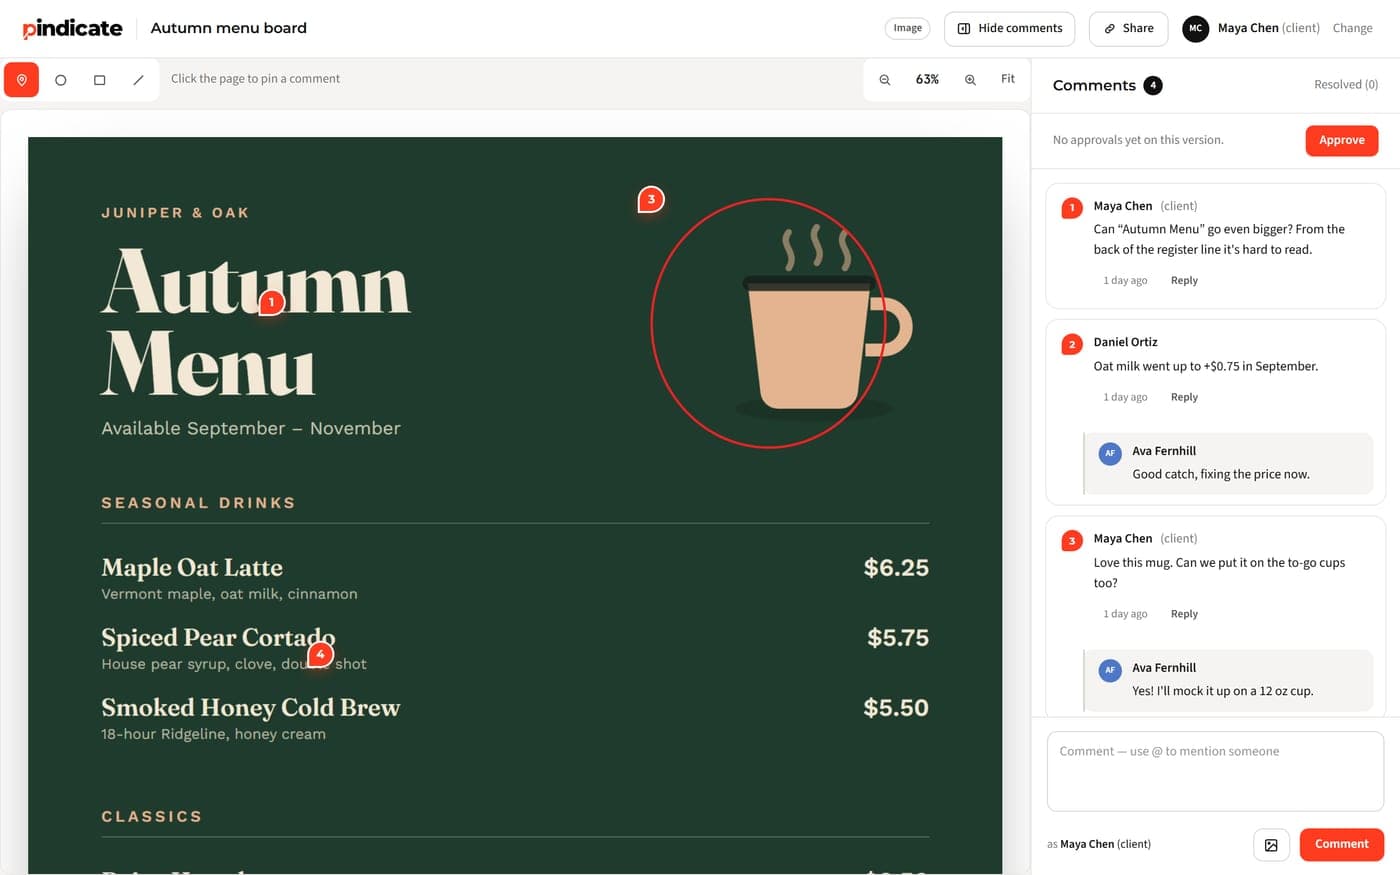The image size is (1400, 875).
Task: Click the Maple Oat Latte item
Action: pos(192,568)
